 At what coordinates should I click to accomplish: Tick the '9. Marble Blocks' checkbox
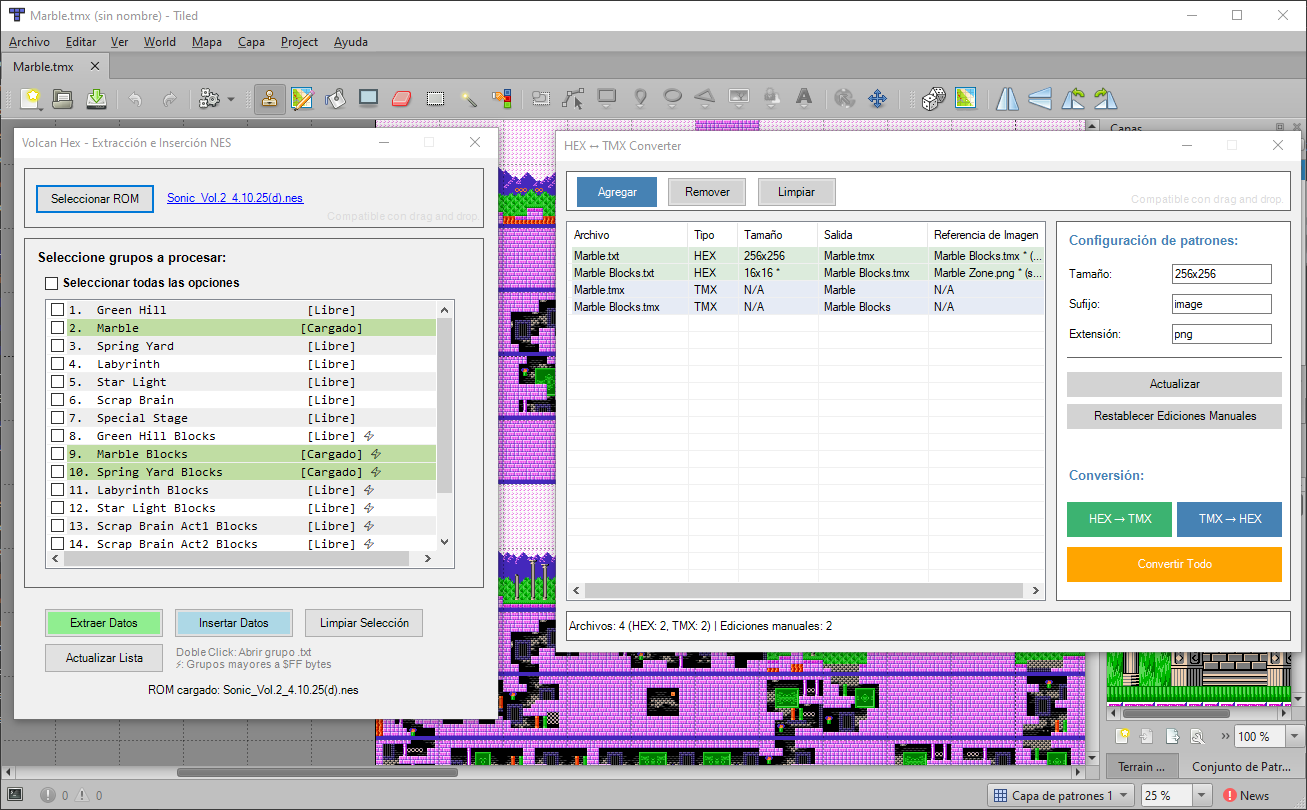[x=58, y=454]
